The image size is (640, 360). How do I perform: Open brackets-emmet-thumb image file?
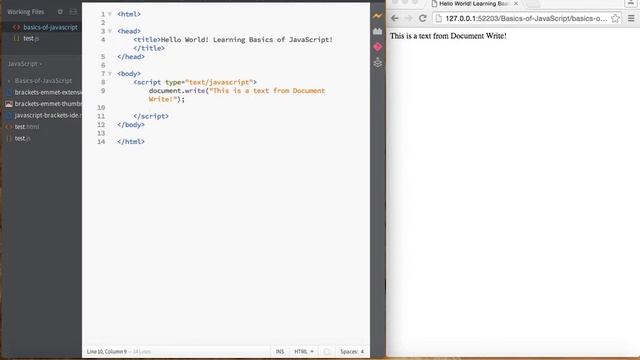pos(48,104)
